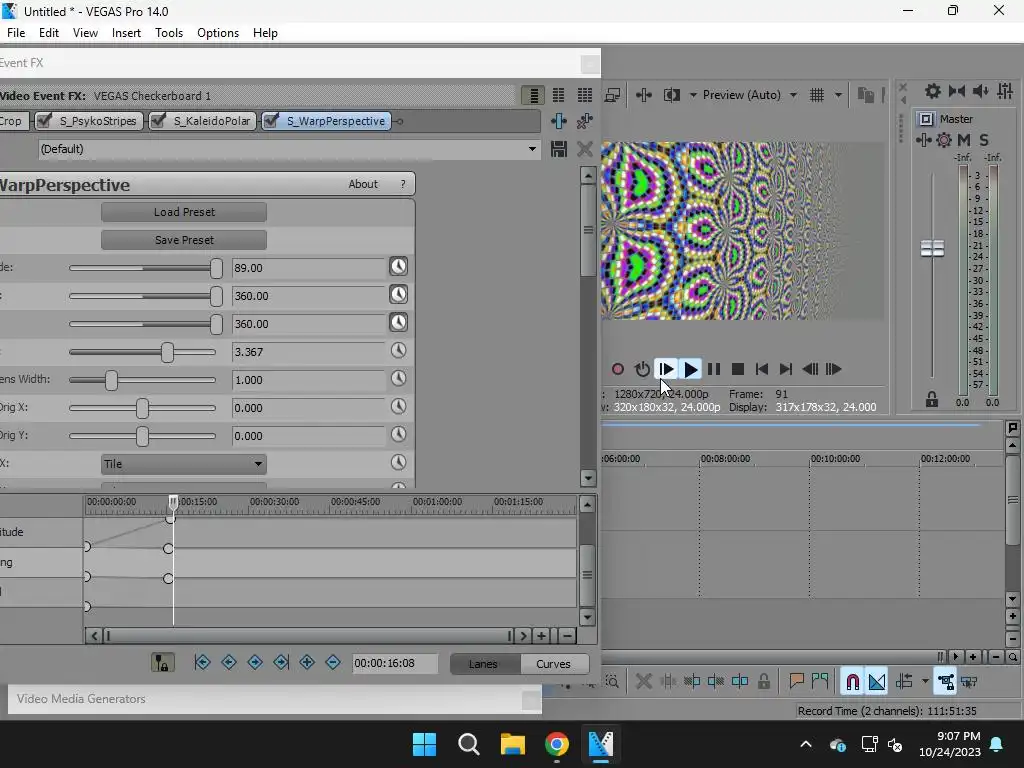
Task: Open the Auto Ripple mode dropdown arrow
Action: click(x=925, y=682)
